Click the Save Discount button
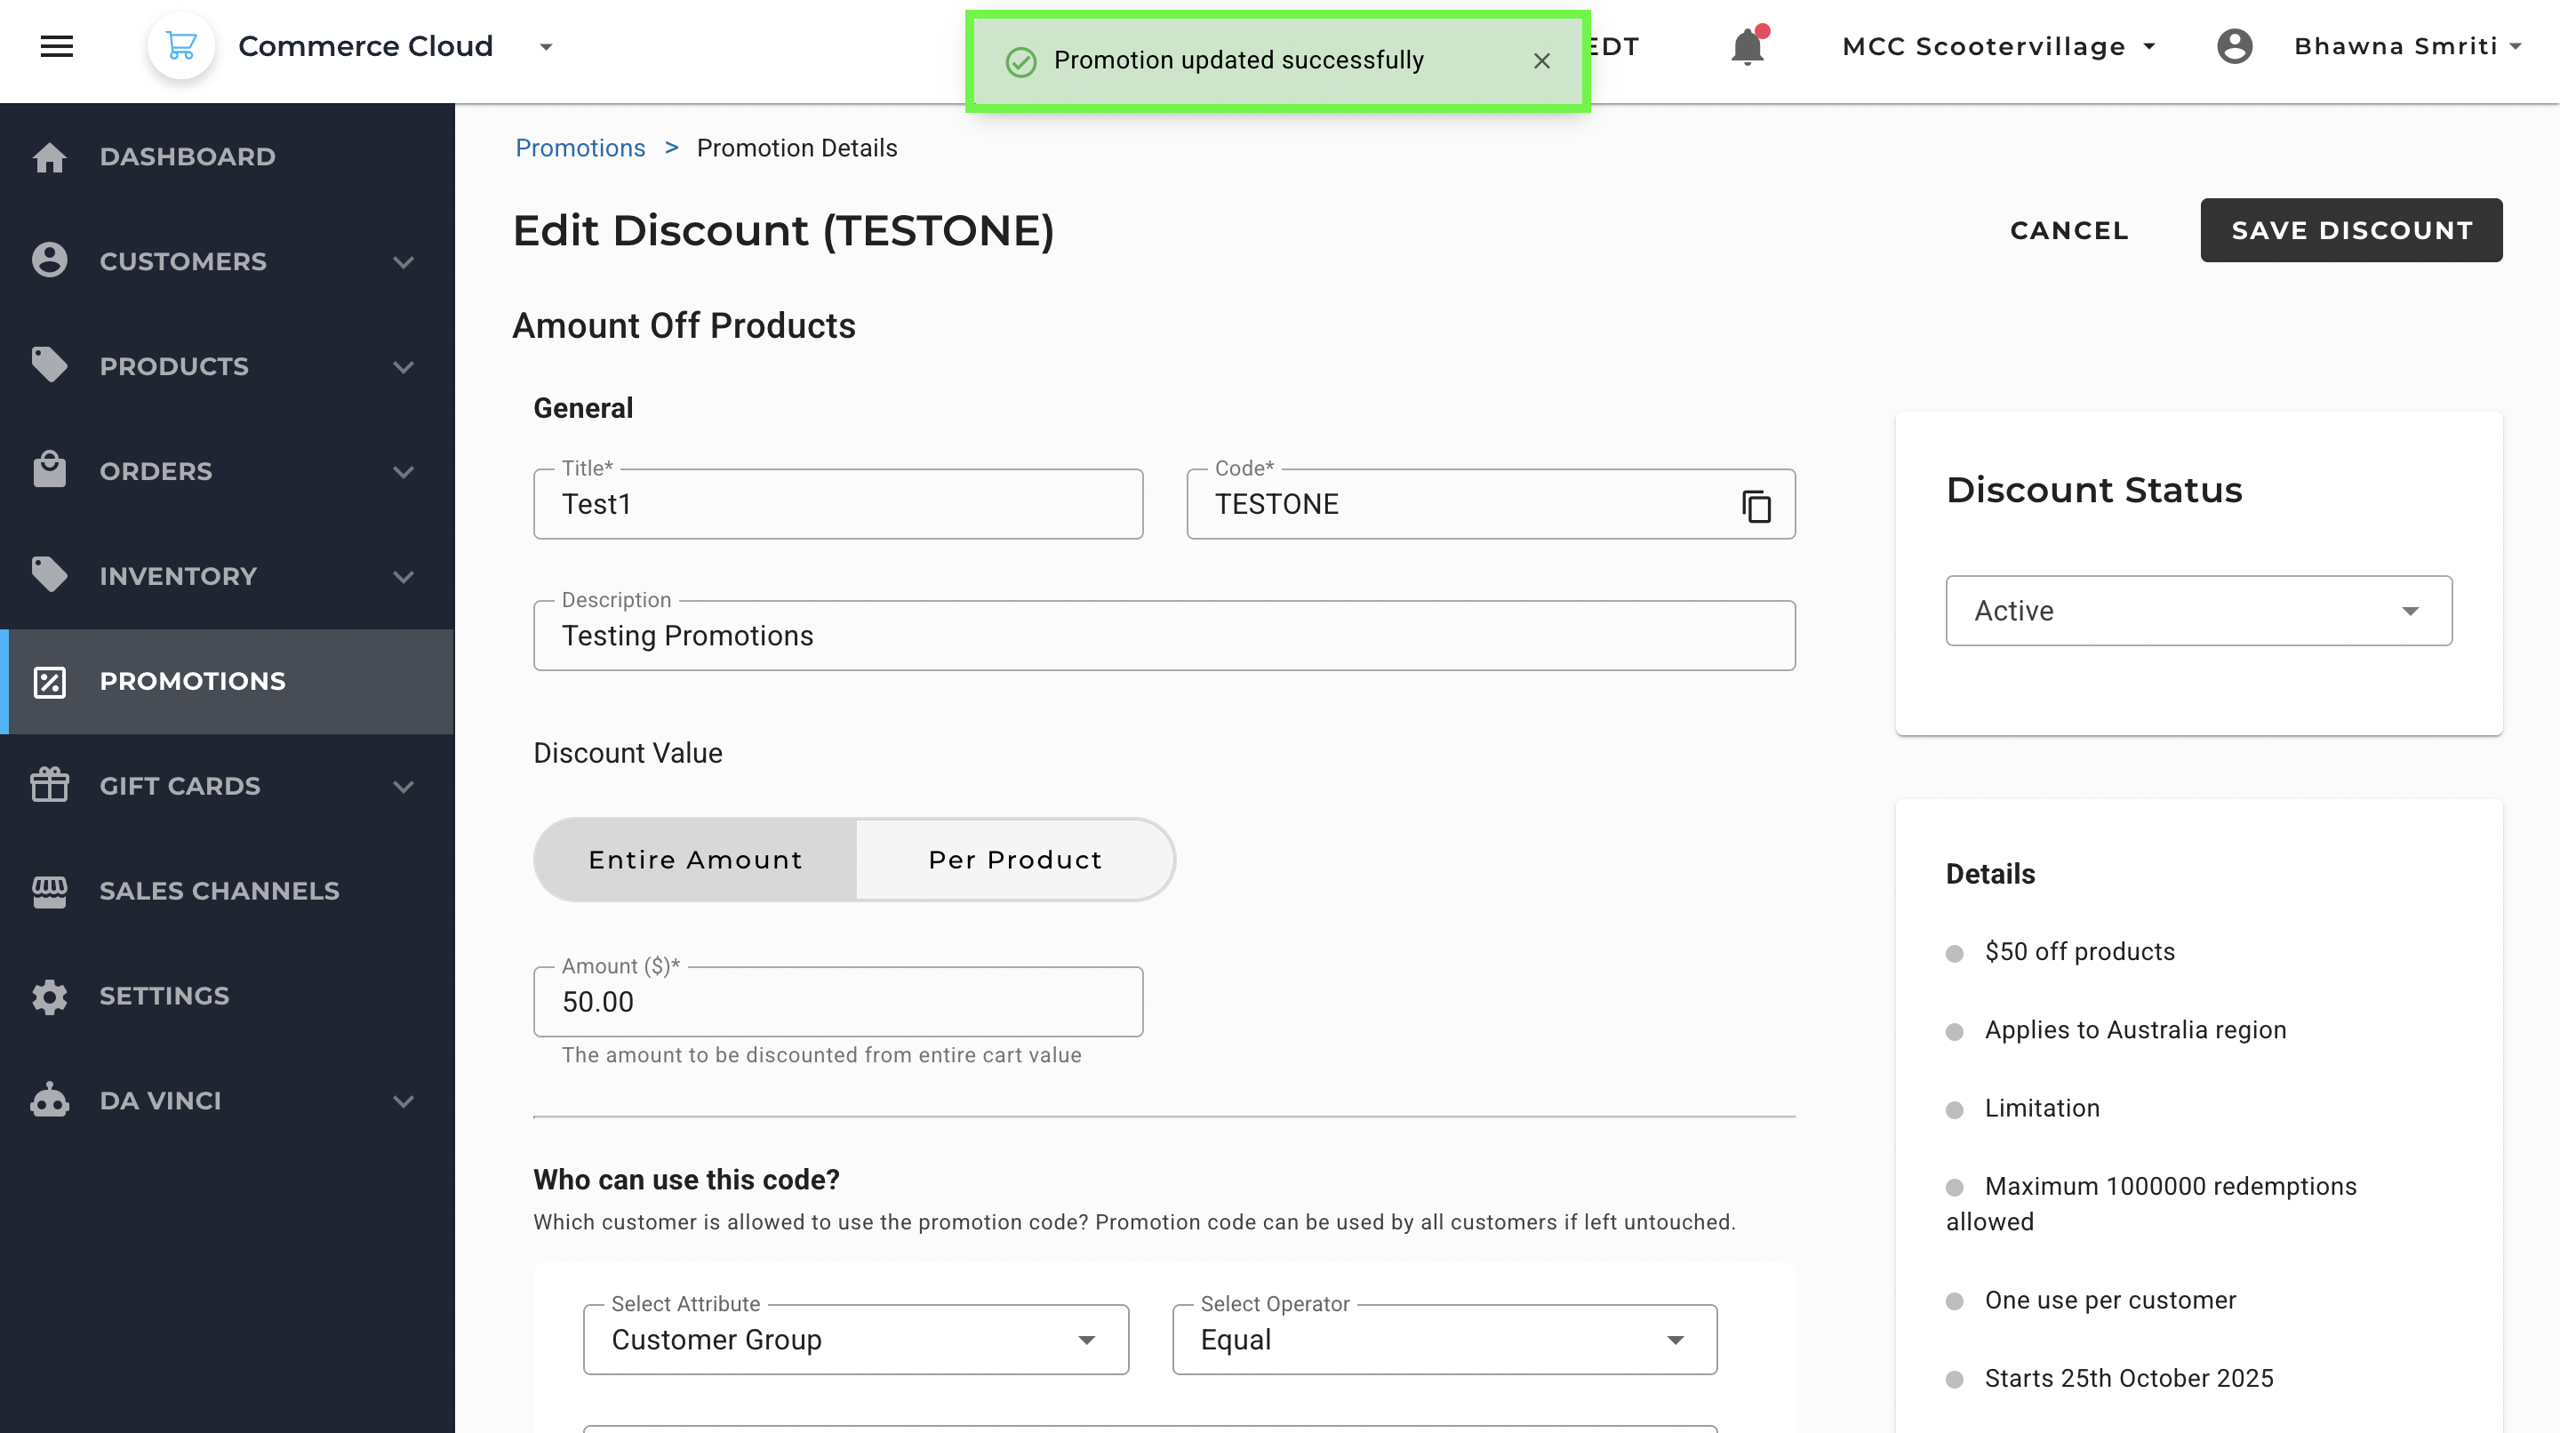Viewport: 2560px width, 1433px height. (x=2350, y=230)
